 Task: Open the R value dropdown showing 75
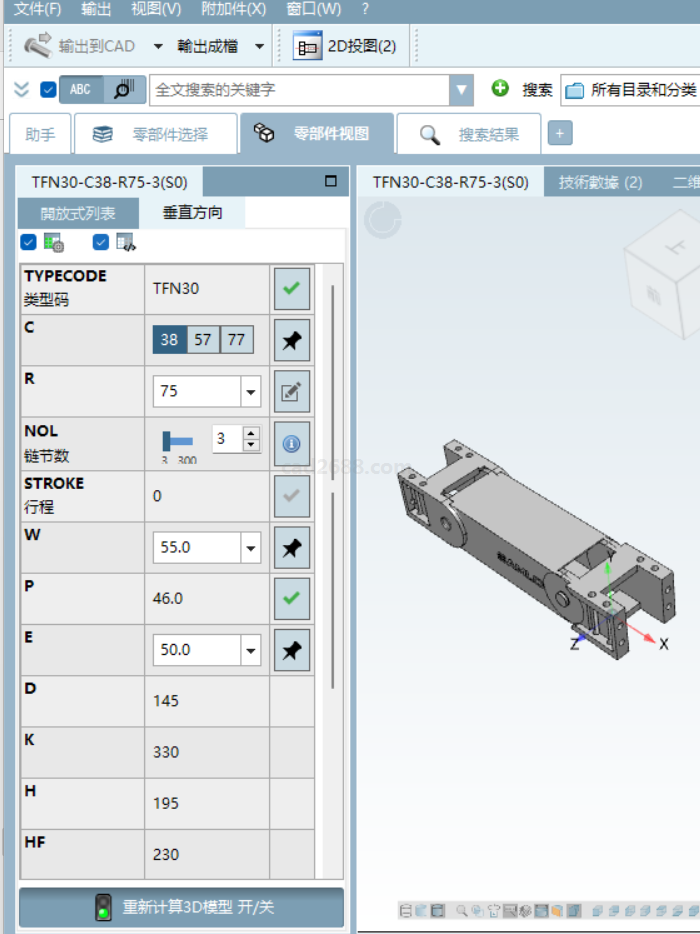click(x=250, y=392)
